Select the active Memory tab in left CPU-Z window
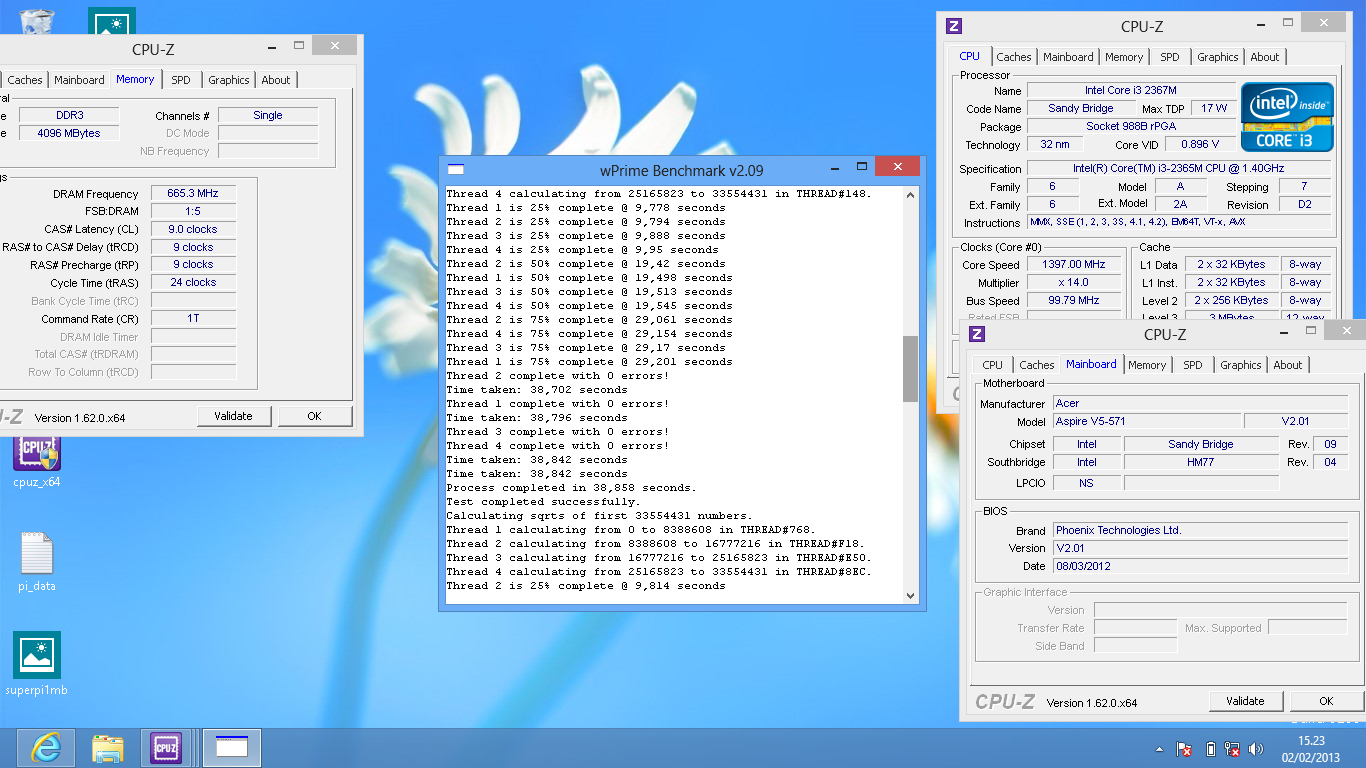Image resolution: width=1366 pixels, height=768 pixels. click(x=135, y=79)
